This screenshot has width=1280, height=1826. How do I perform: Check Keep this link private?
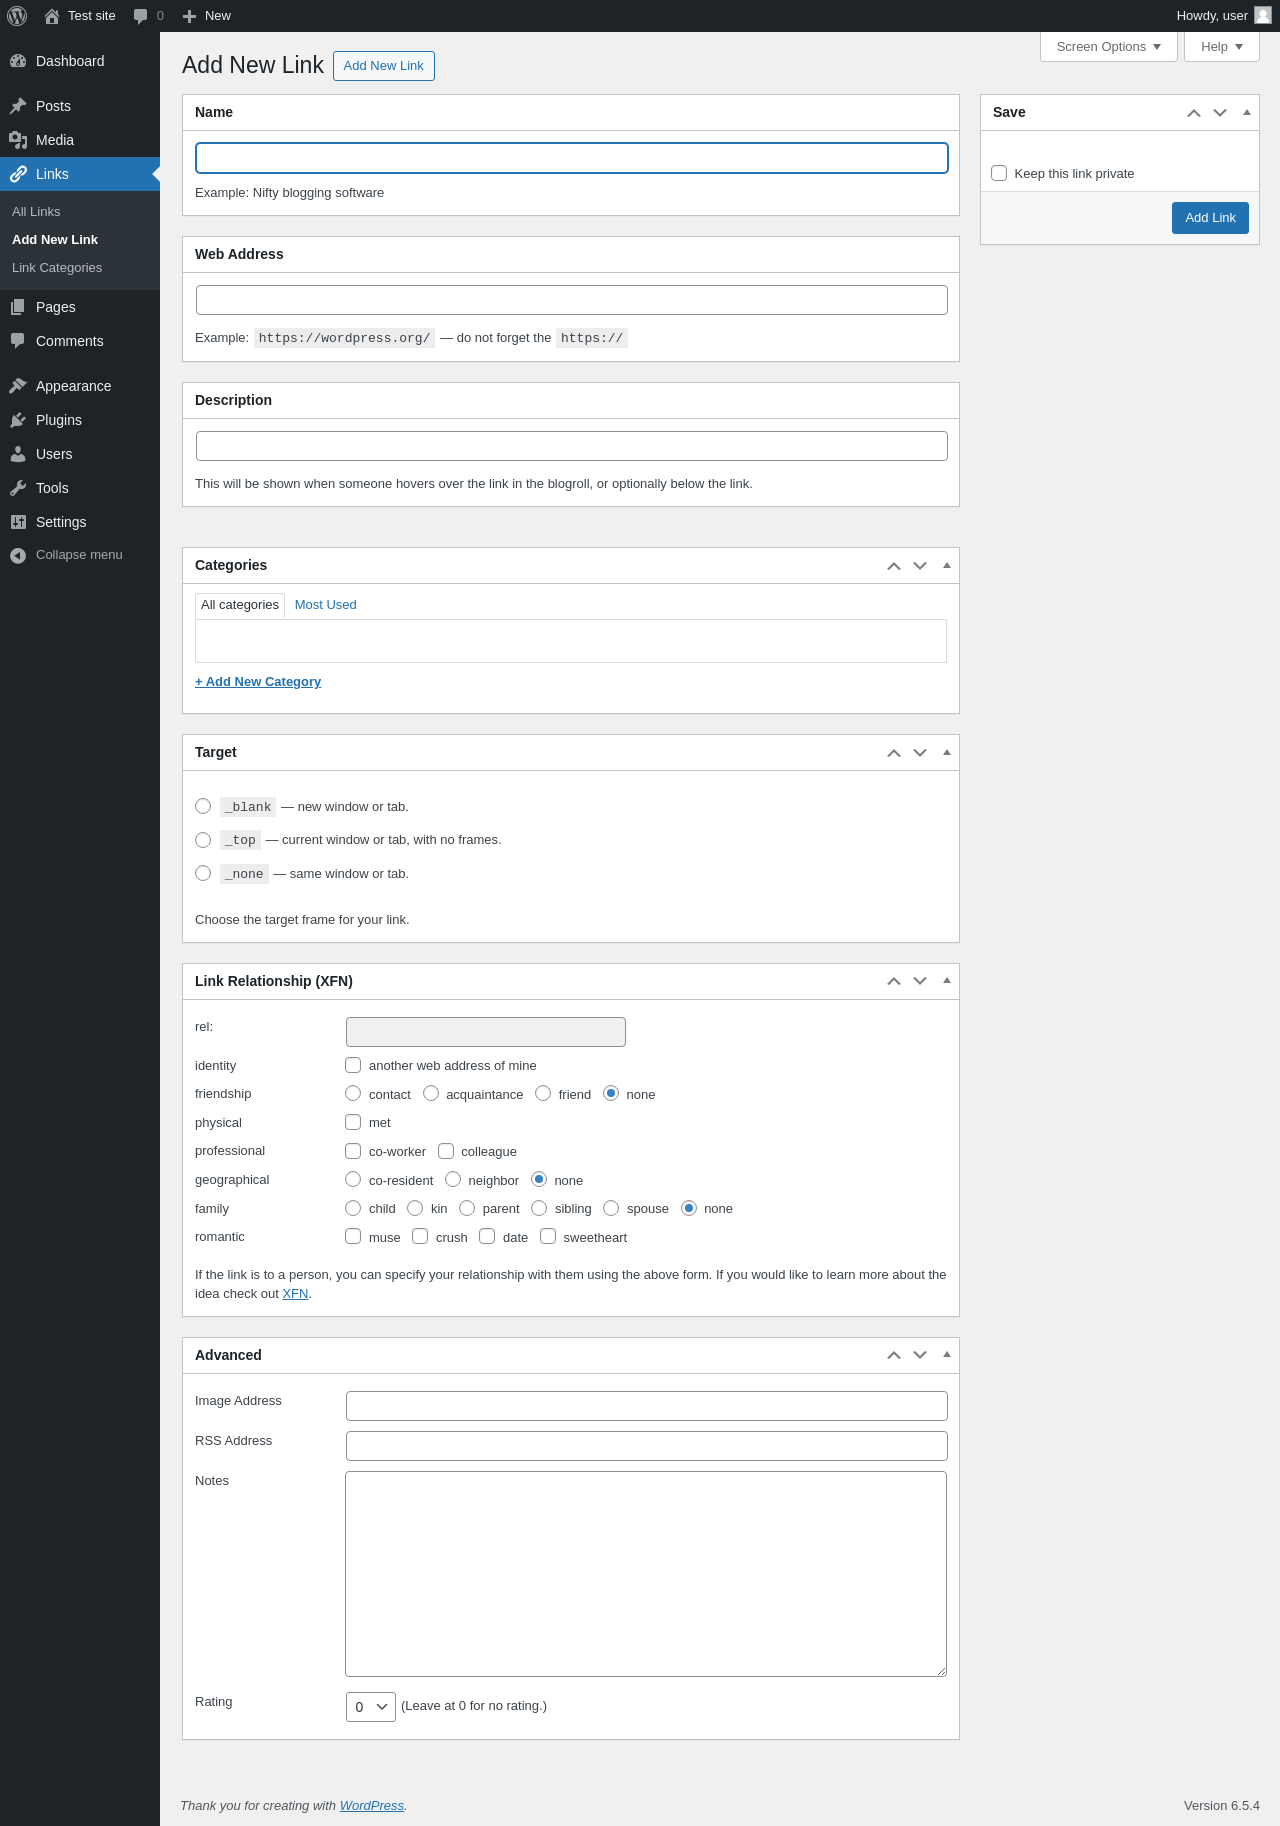click(999, 173)
